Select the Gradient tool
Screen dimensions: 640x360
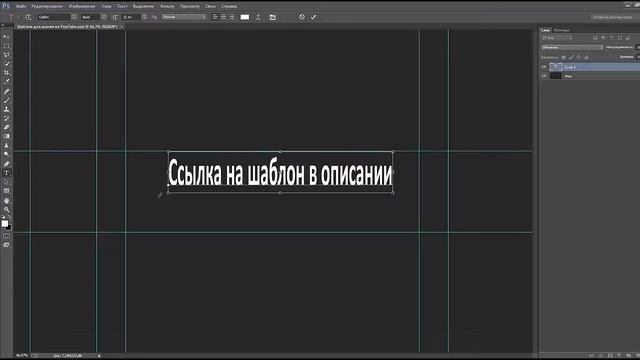pyautogui.click(x=6, y=136)
